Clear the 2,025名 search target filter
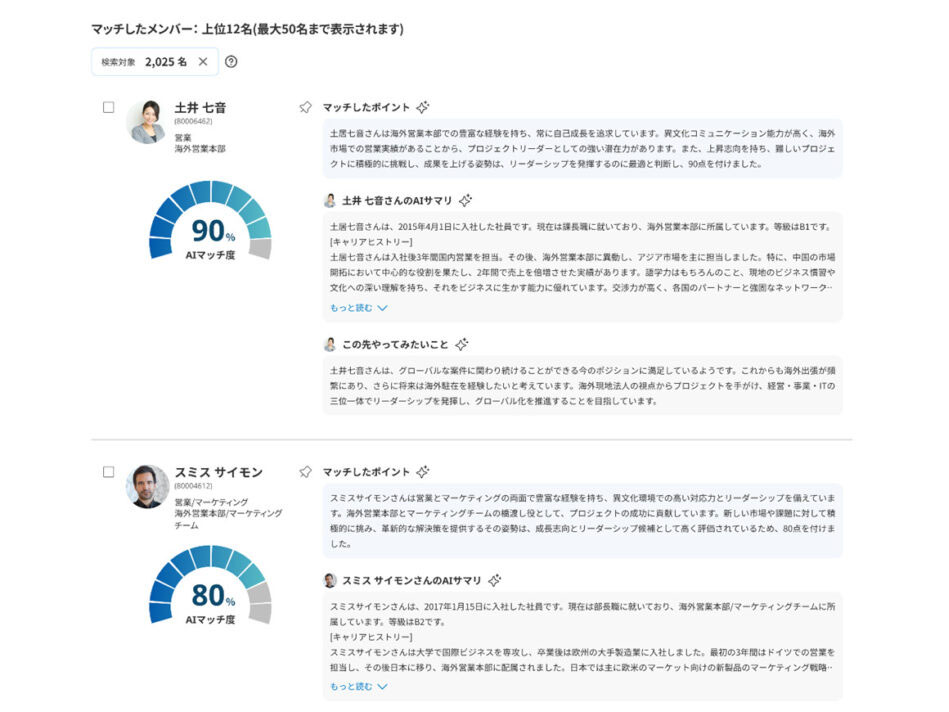The width and height of the screenshot is (949, 712). [x=203, y=62]
